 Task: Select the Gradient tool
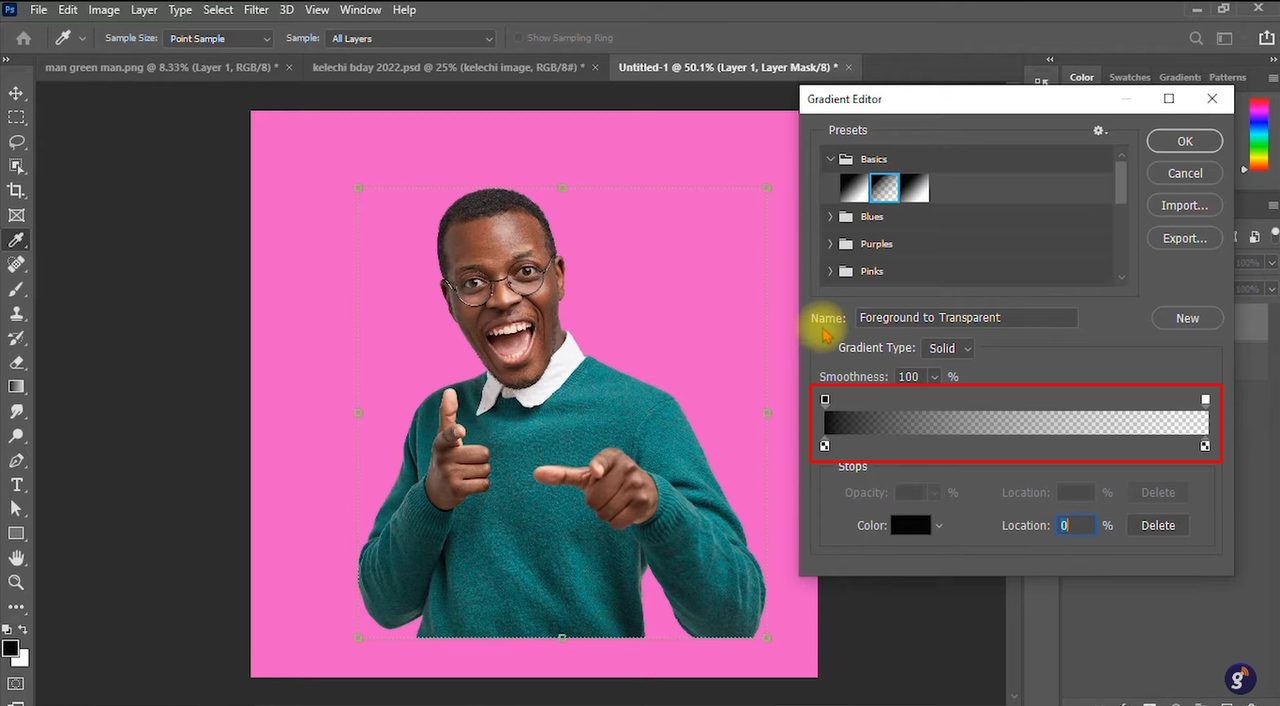[x=16, y=387]
